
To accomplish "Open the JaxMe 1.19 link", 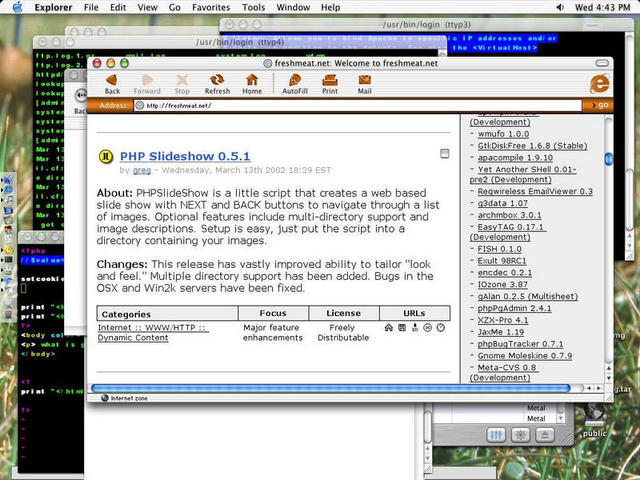I will pos(501,332).
